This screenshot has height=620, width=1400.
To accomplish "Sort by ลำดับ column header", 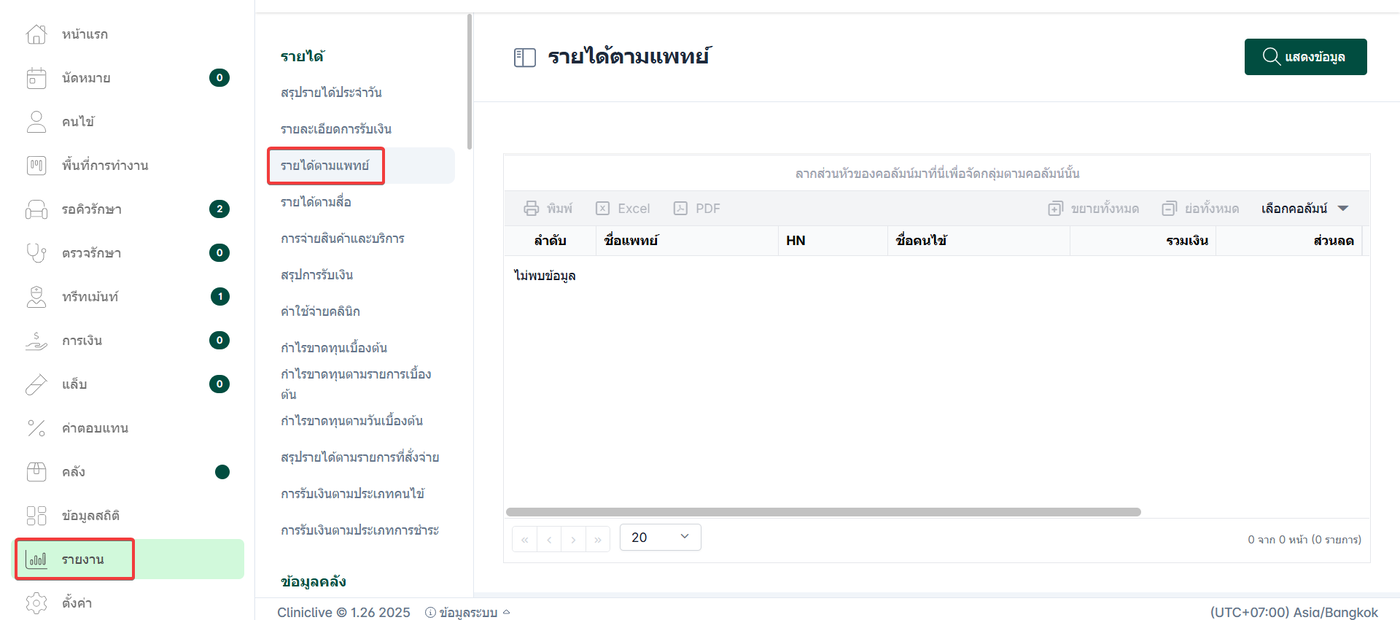I will point(550,241).
